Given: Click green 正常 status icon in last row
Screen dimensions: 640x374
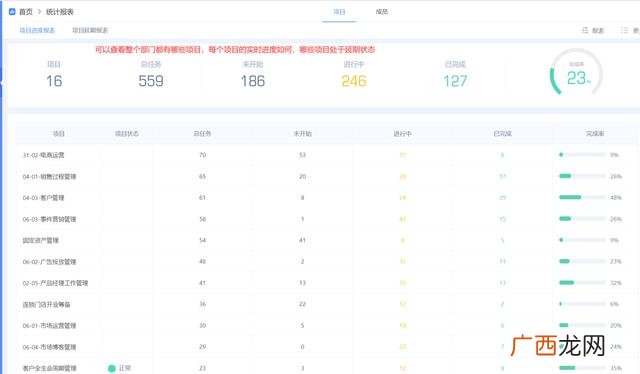Looking at the screenshot, I should point(112,368).
